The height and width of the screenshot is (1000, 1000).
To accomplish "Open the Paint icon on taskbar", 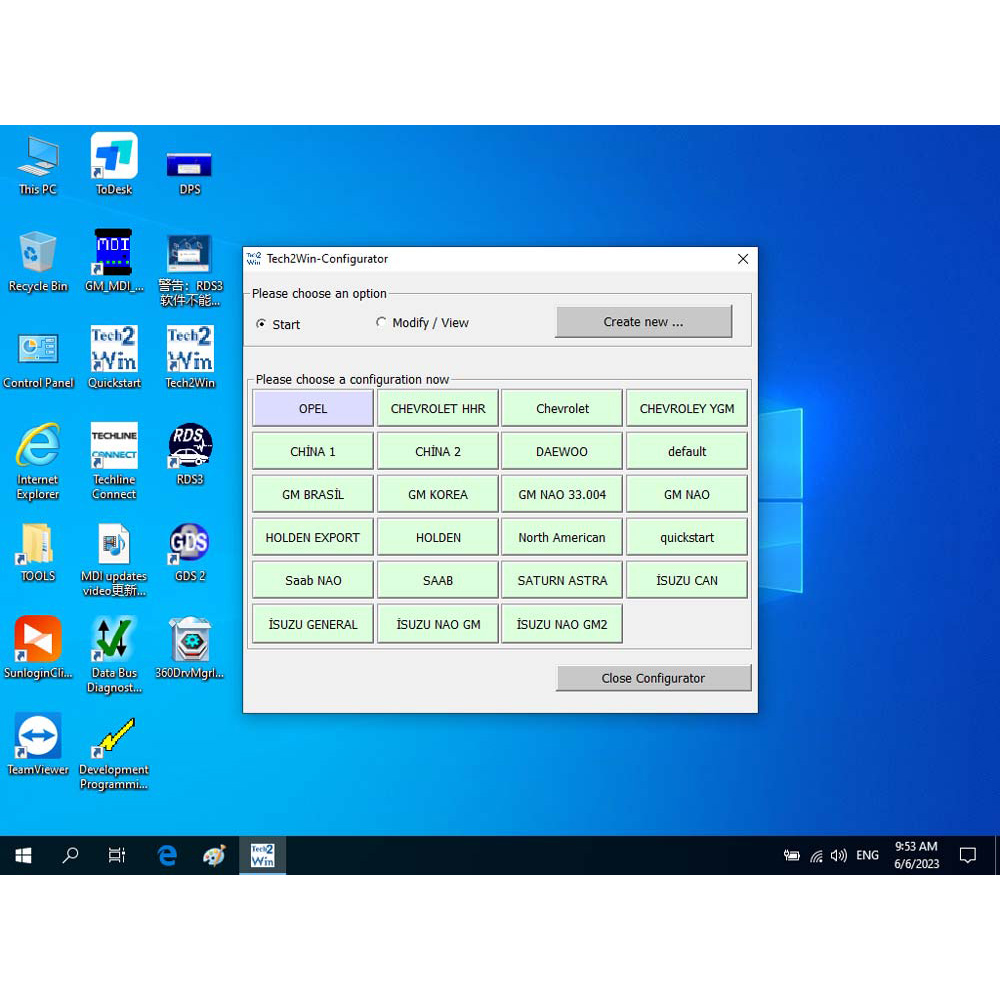I will 214,855.
